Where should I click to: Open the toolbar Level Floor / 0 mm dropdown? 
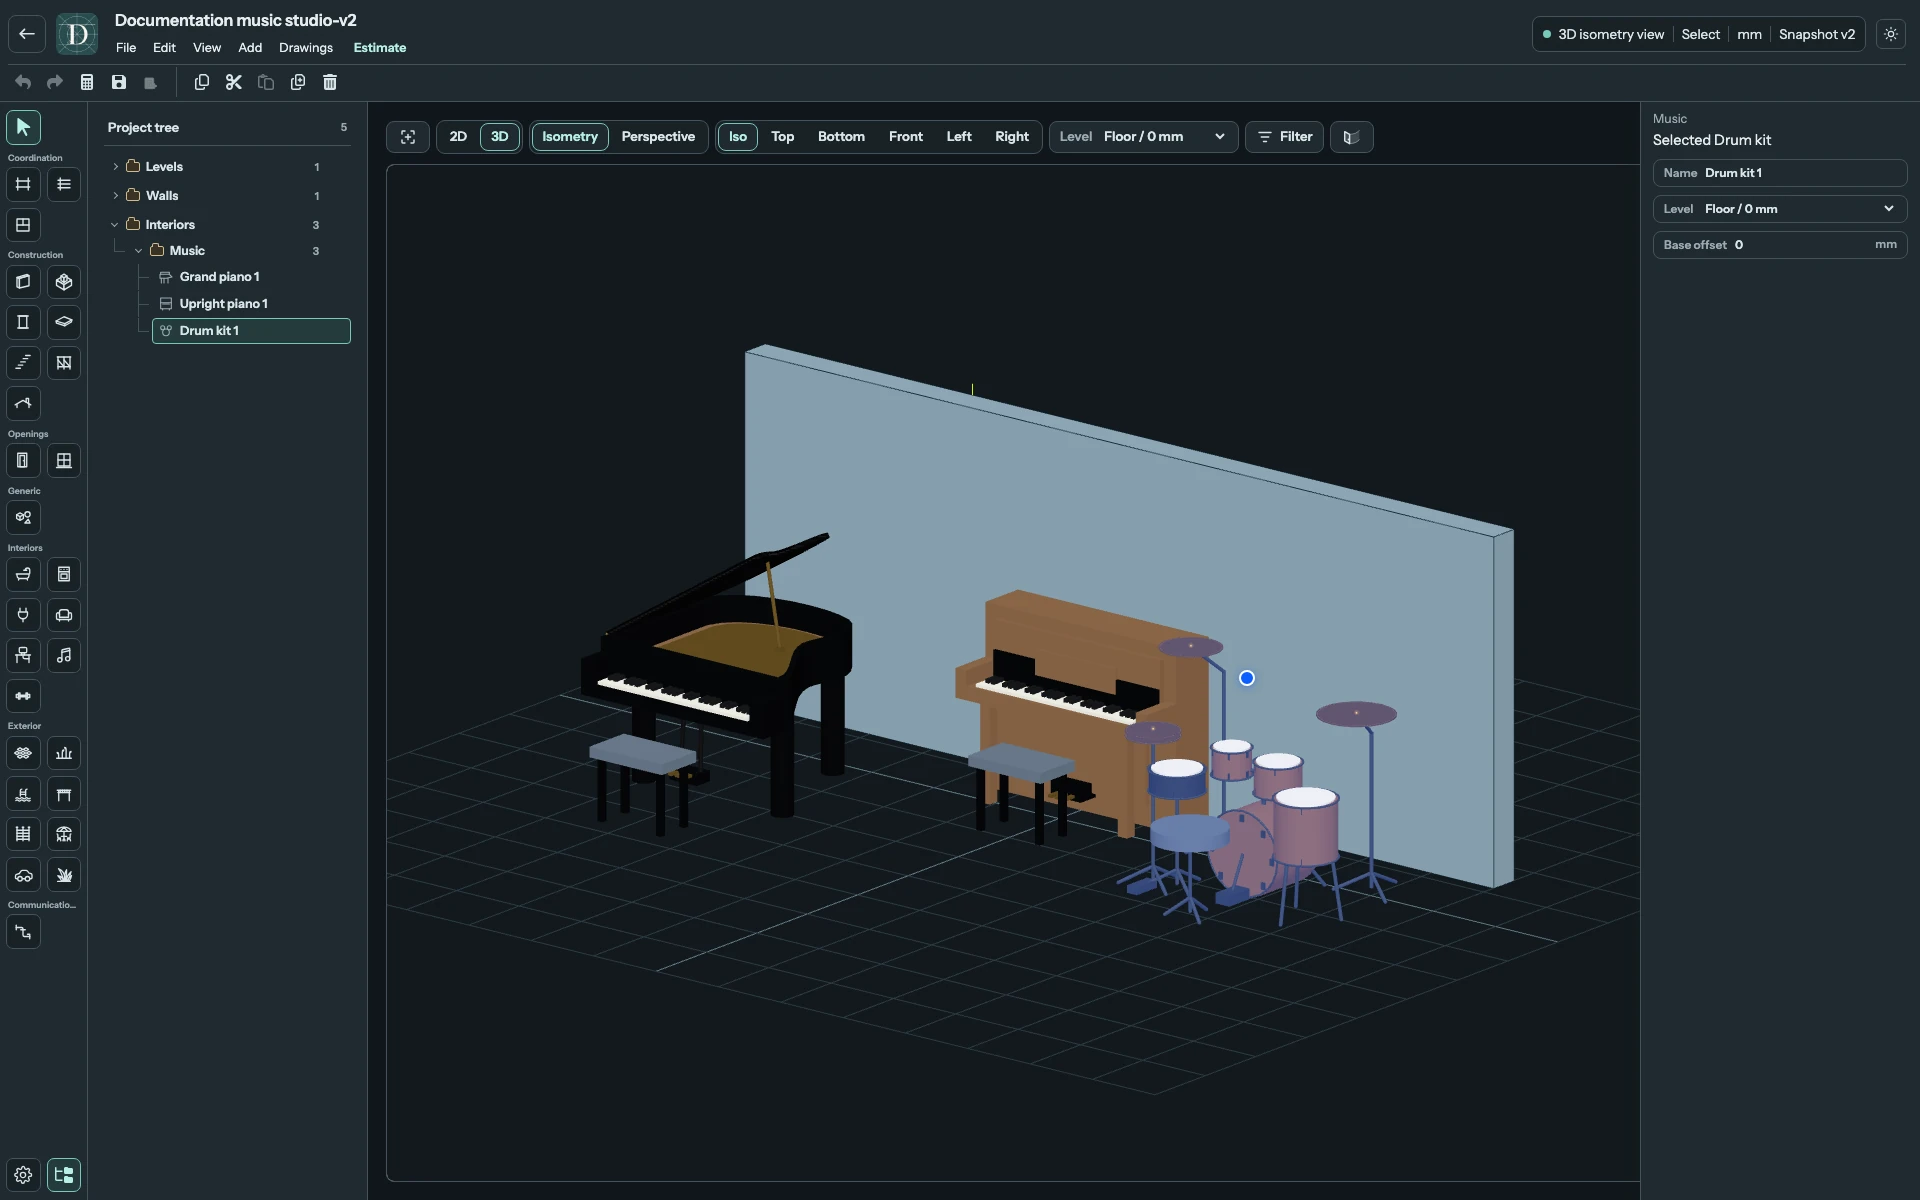tap(1143, 137)
